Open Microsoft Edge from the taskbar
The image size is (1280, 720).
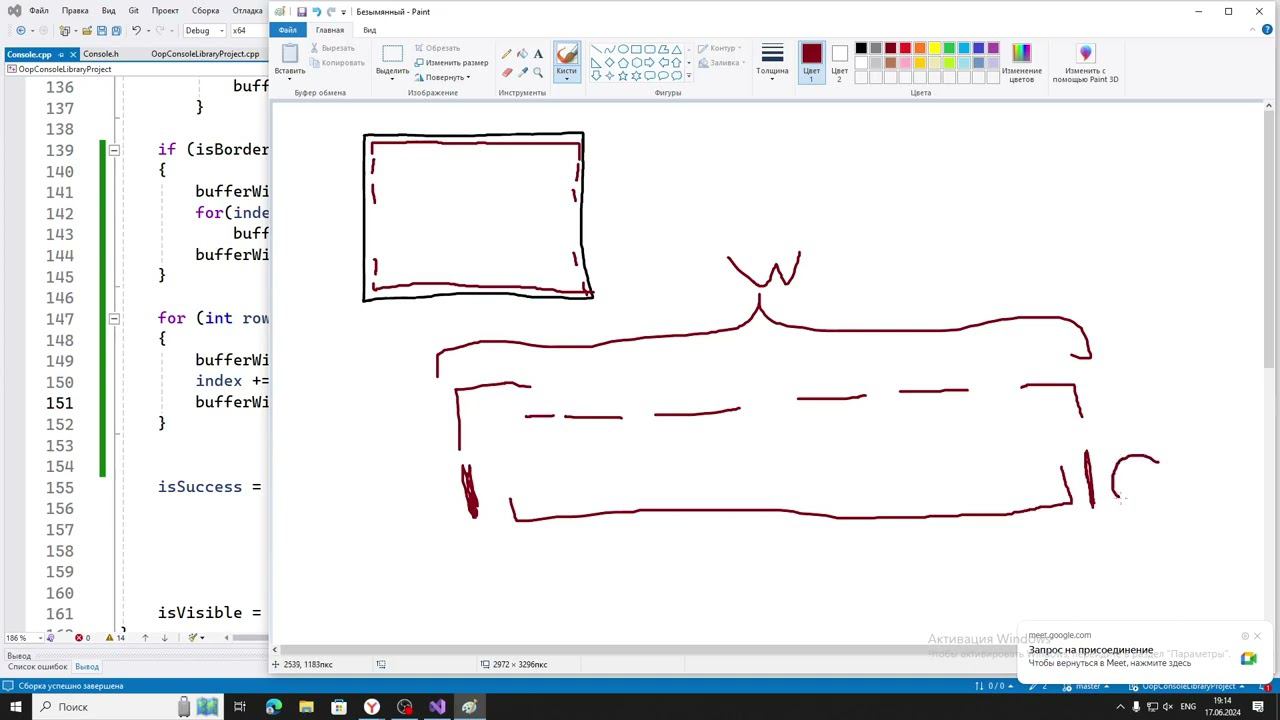click(x=274, y=707)
